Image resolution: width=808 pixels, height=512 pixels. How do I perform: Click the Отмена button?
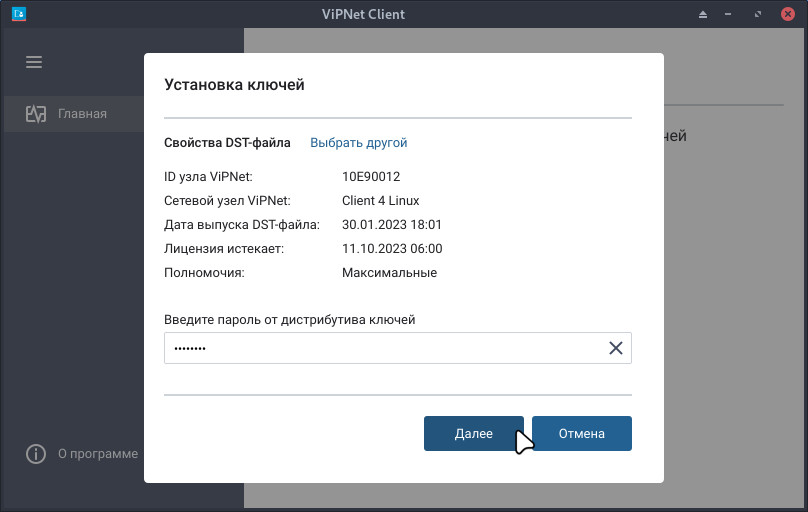click(582, 434)
